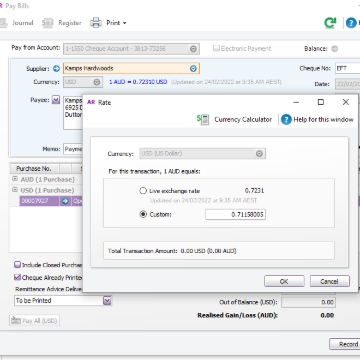Open supplier card arrow next to Supplier
Image resolution: width=360 pixels, height=360 pixels.
(56, 69)
